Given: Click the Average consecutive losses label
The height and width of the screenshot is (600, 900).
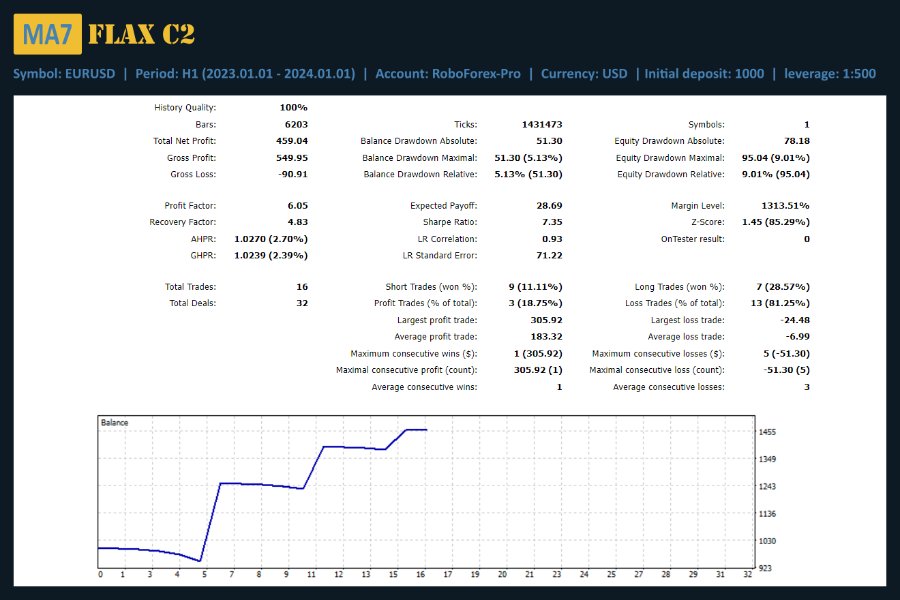Looking at the screenshot, I should [669, 387].
